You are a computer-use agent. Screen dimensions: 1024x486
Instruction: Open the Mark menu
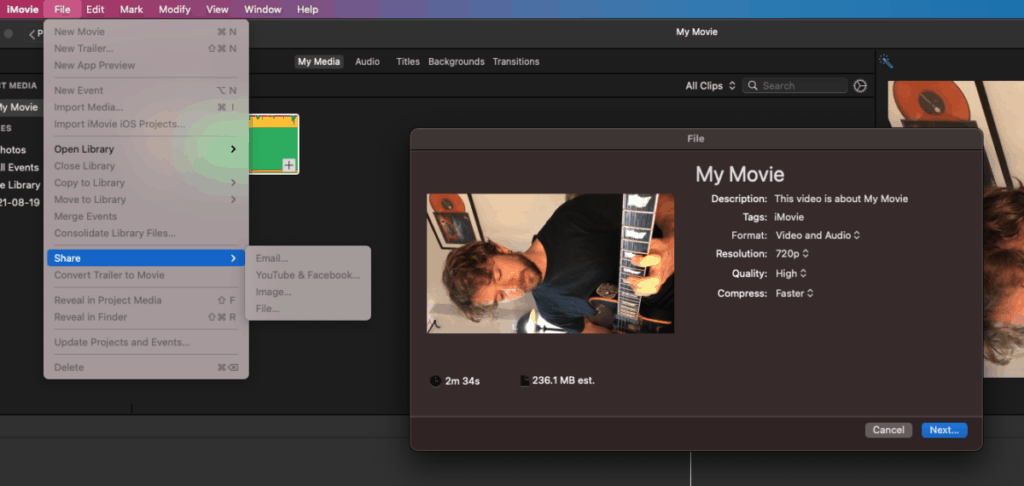(131, 9)
